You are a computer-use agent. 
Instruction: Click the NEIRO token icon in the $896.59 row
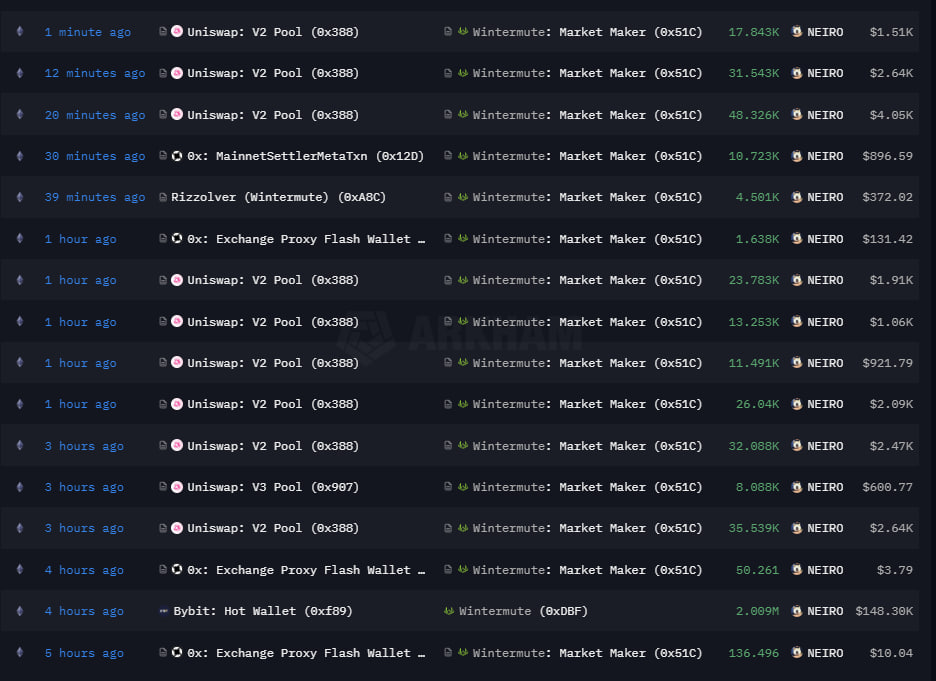797,156
